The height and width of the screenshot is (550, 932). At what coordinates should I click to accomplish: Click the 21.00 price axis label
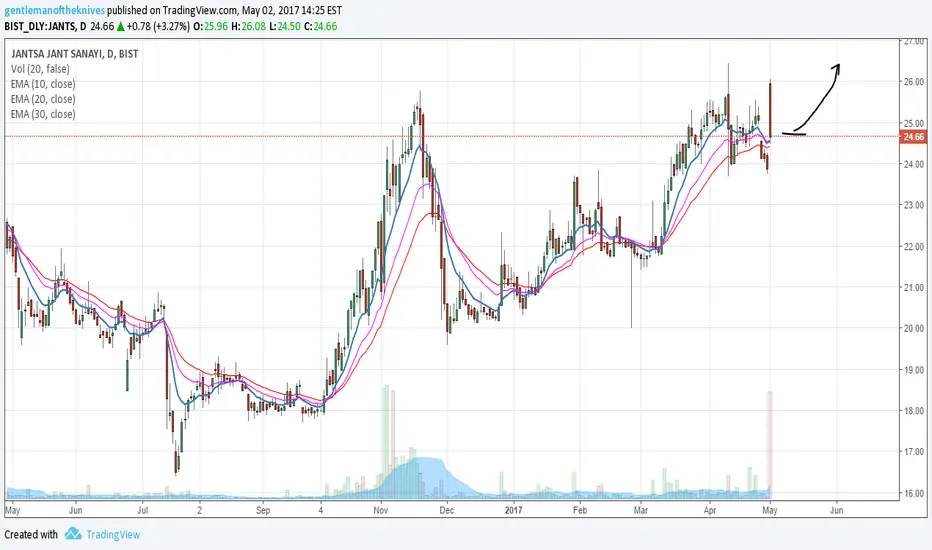tap(914, 287)
